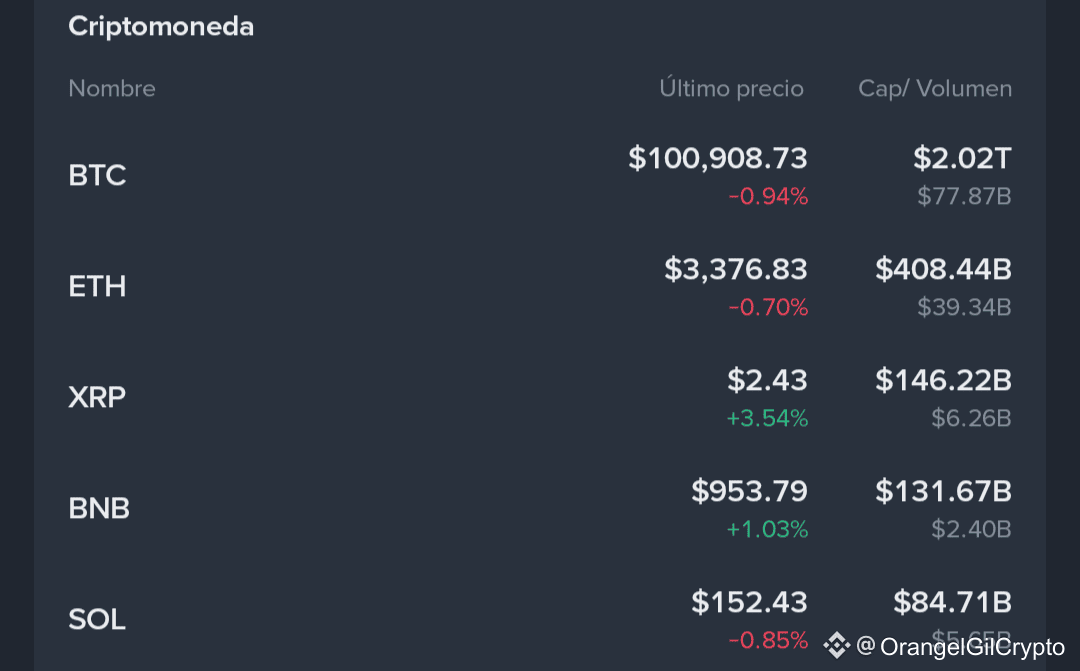
Task: Select the SOL cryptocurrency name
Action: click(x=97, y=620)
